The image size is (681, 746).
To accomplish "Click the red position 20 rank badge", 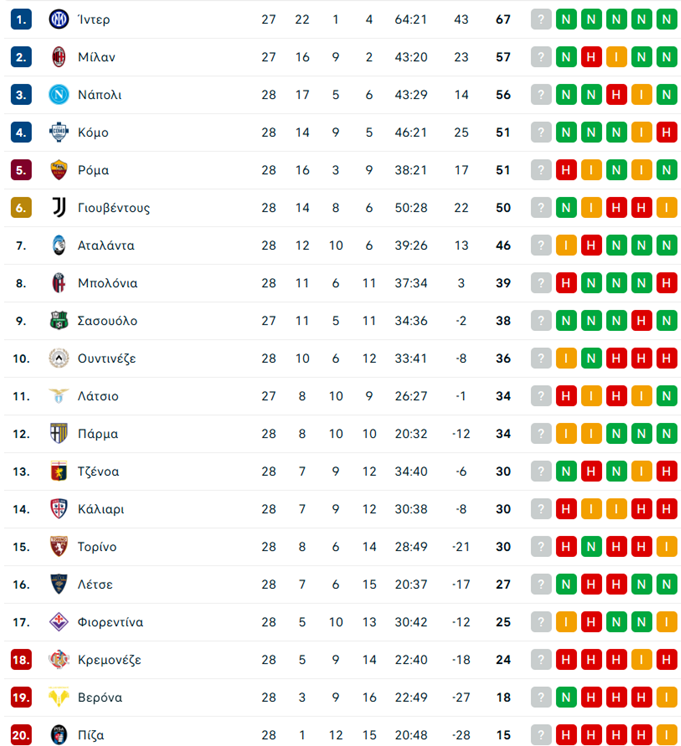I will pyautogui.click(x=22, y=735).
